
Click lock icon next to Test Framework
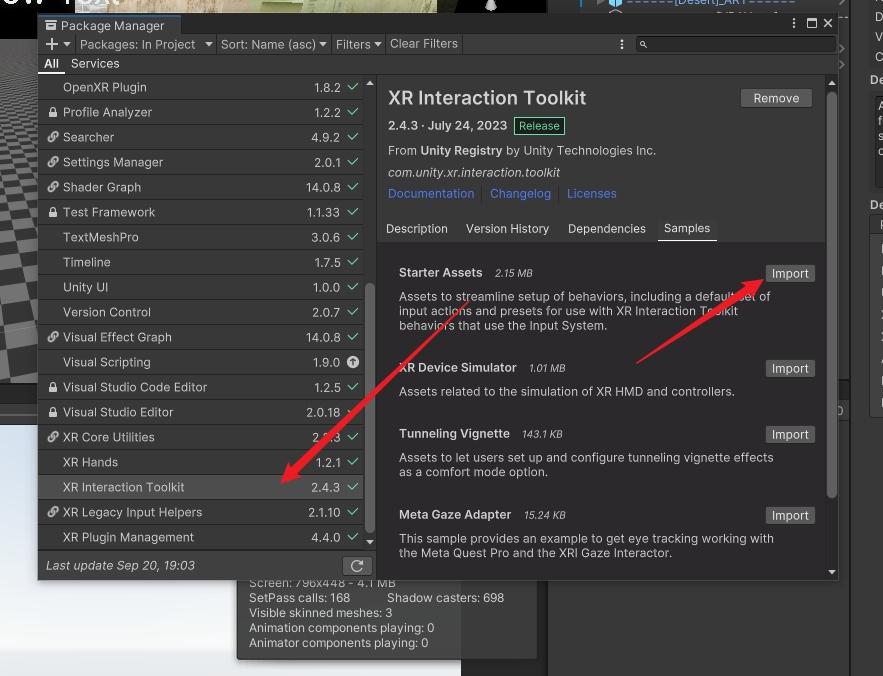click(x=52, y=212)
